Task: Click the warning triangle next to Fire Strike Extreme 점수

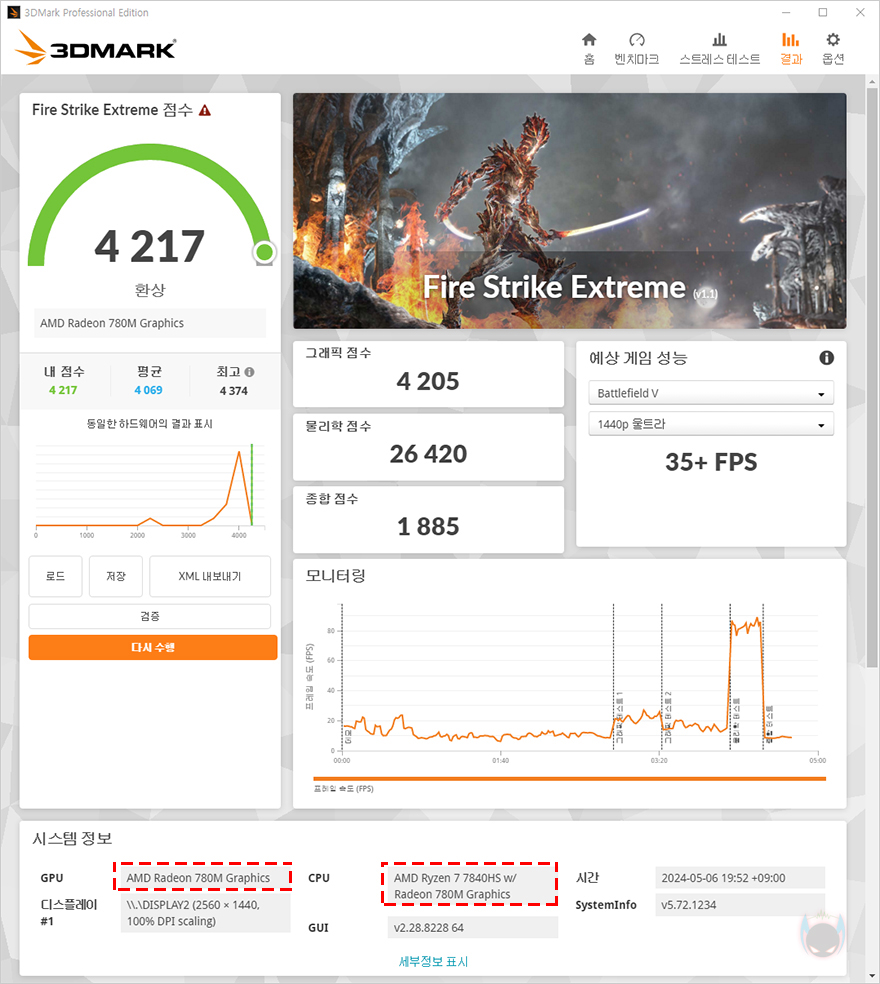Action: pyautogui.click(x=205, y=110)
